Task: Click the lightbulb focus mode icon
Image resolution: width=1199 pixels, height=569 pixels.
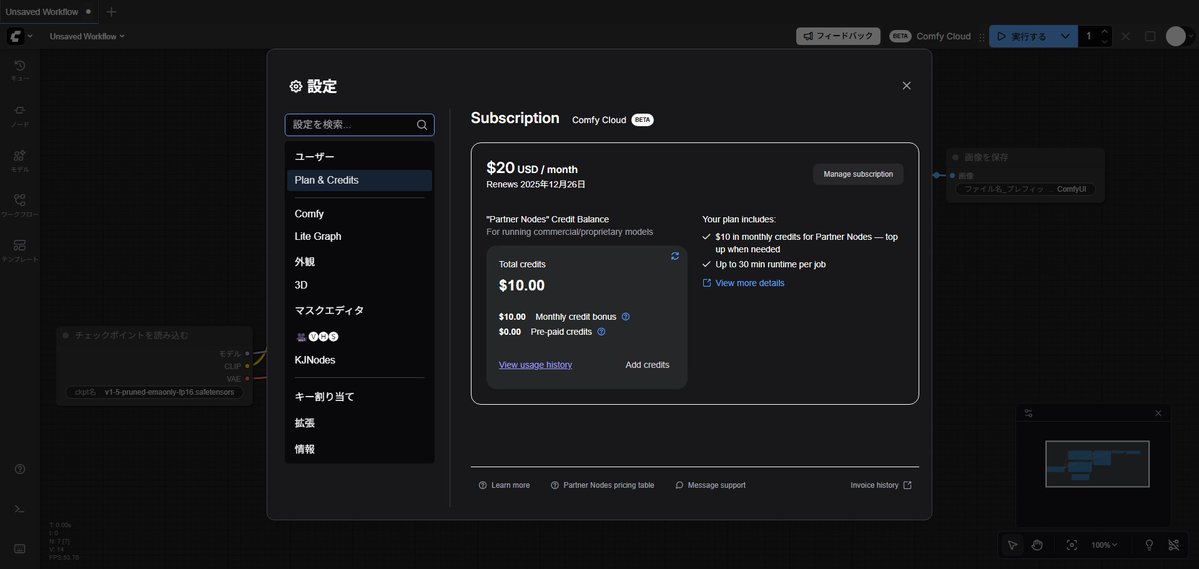Action: coord(1149,545)
